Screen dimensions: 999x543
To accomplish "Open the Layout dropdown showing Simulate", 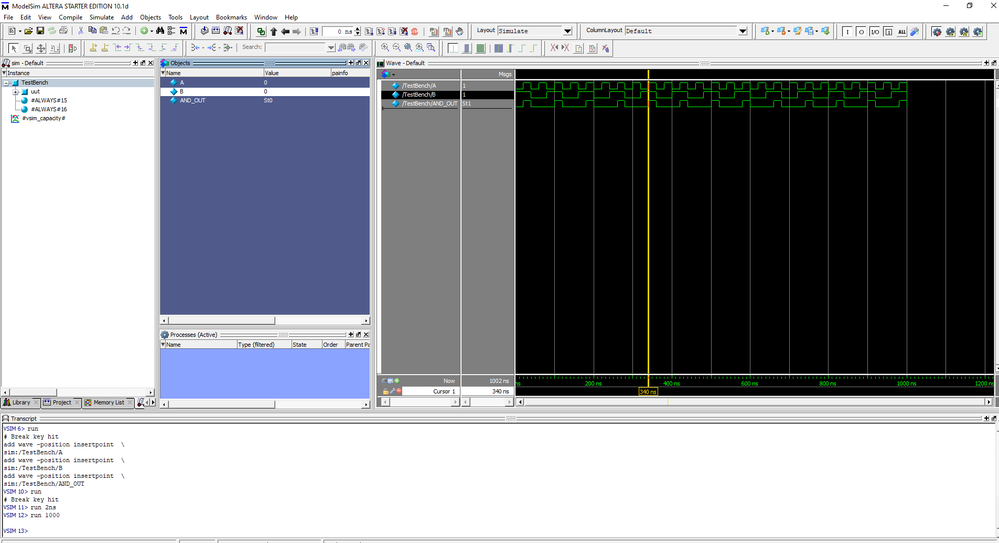I will coord(531,31).
